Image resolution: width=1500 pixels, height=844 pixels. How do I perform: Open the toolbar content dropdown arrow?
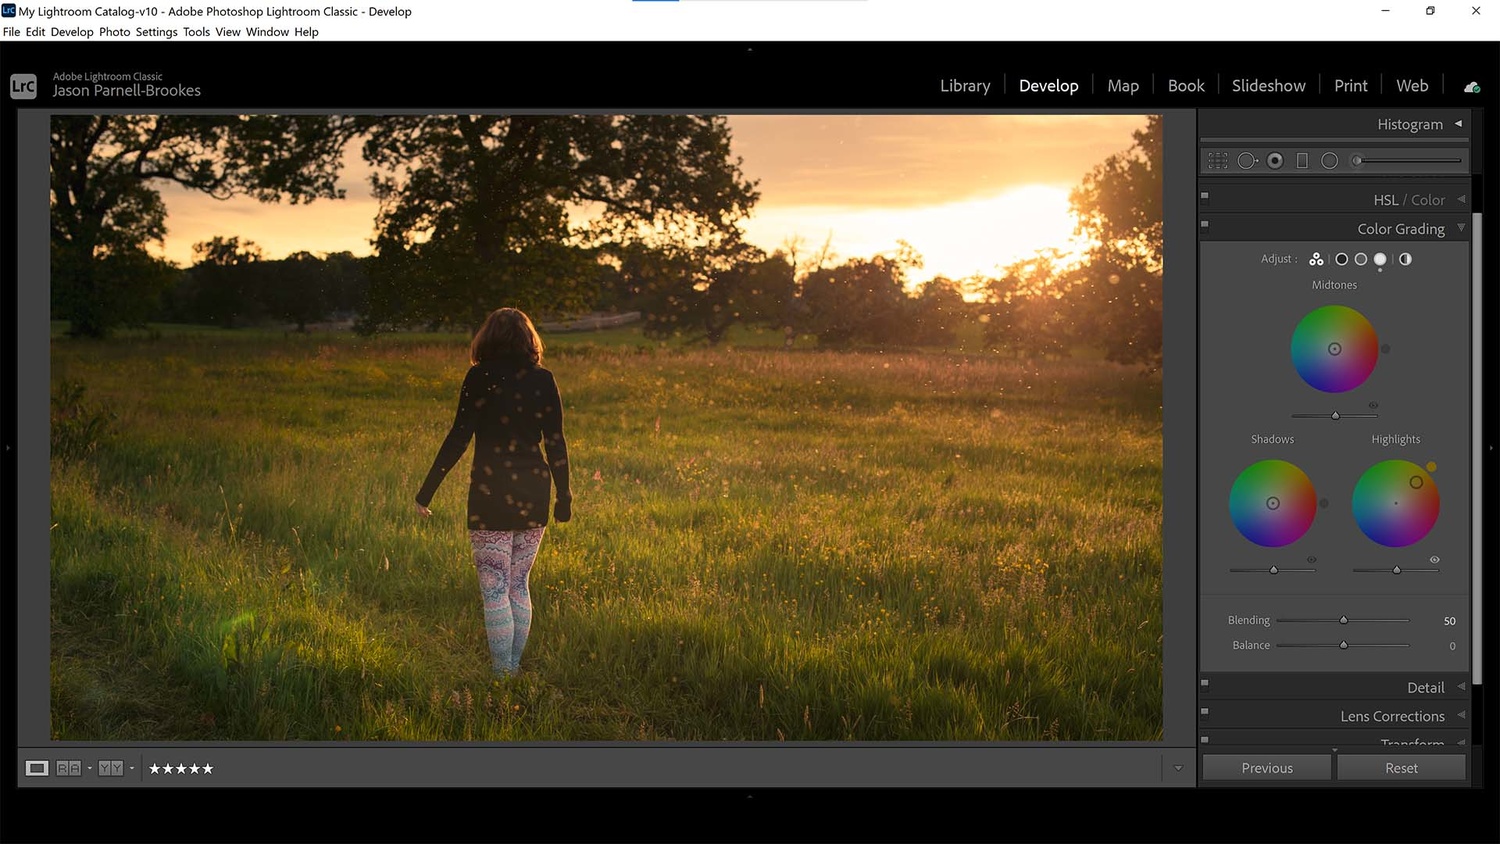[1178, 768]
